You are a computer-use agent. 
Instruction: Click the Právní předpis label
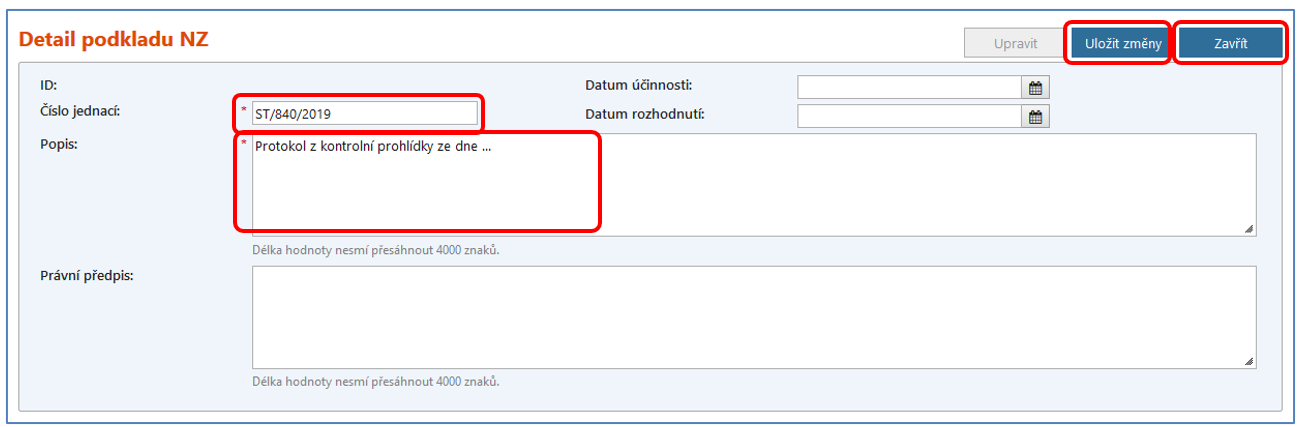[x=87, y=275]
